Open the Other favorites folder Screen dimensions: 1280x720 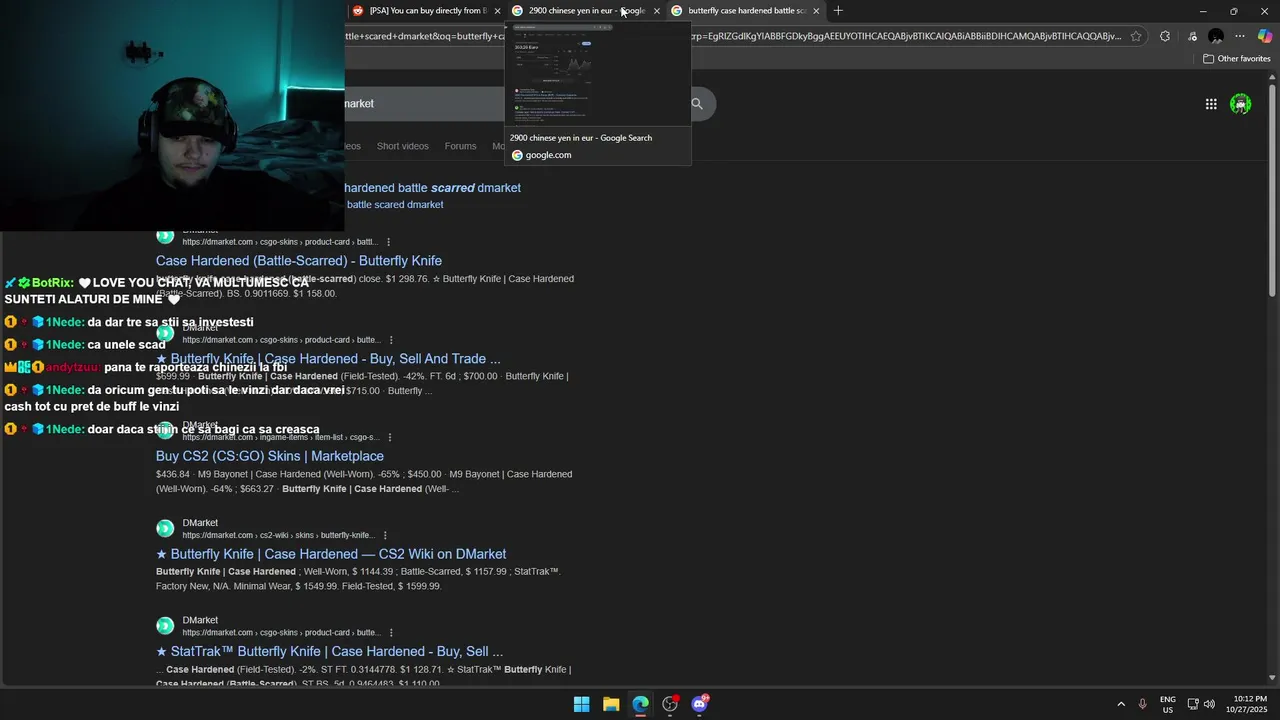coord(1236,59)
